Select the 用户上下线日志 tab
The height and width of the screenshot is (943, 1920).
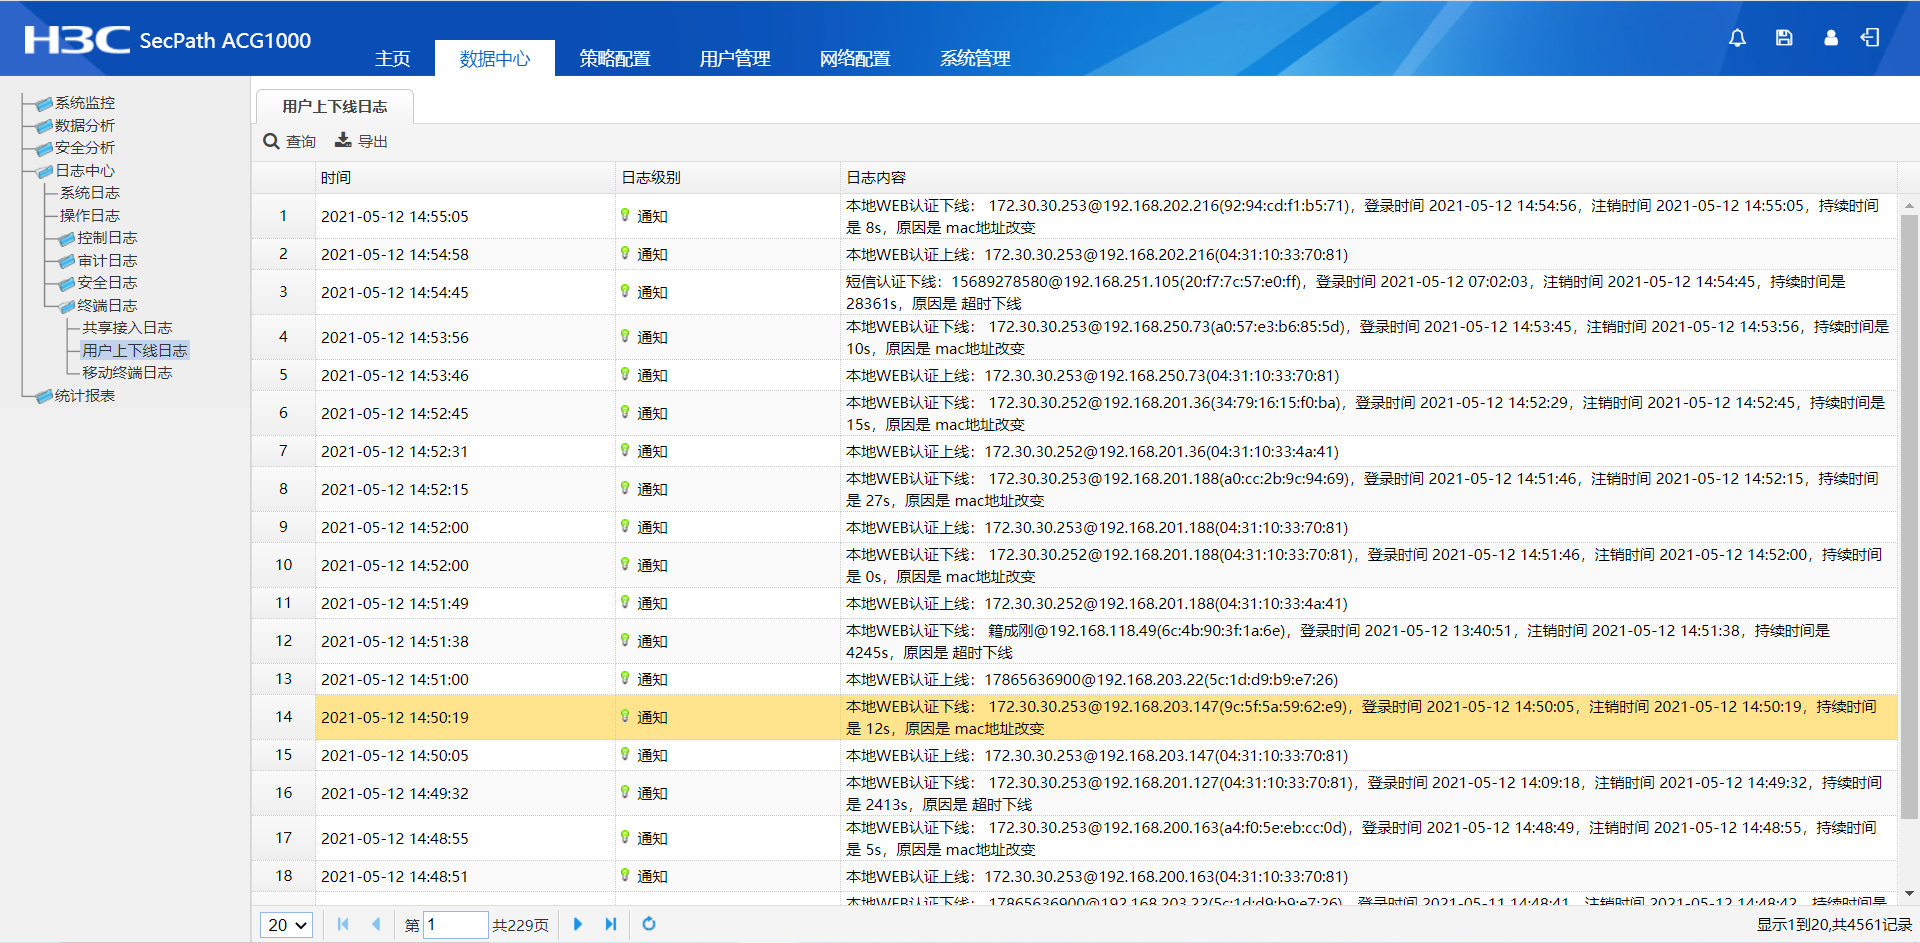(x=334, y=106)
